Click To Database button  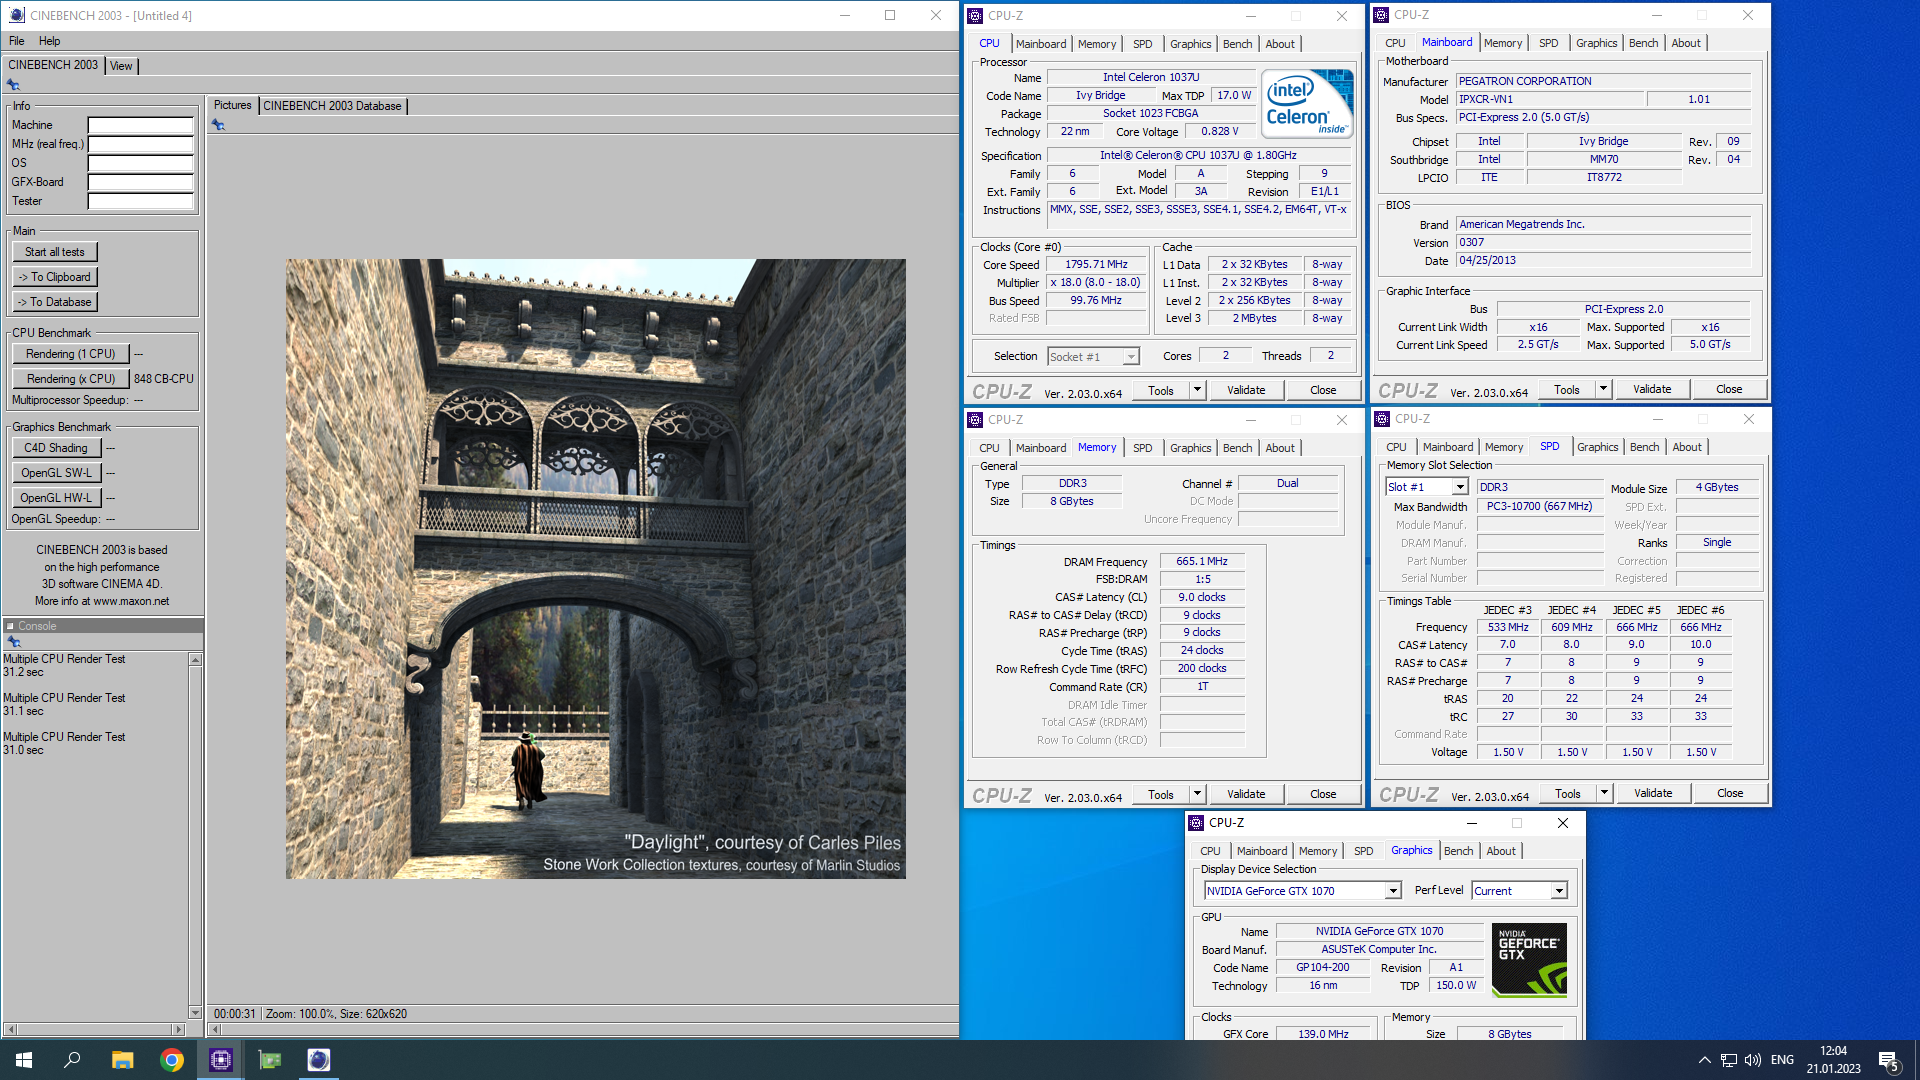point(55,302)
